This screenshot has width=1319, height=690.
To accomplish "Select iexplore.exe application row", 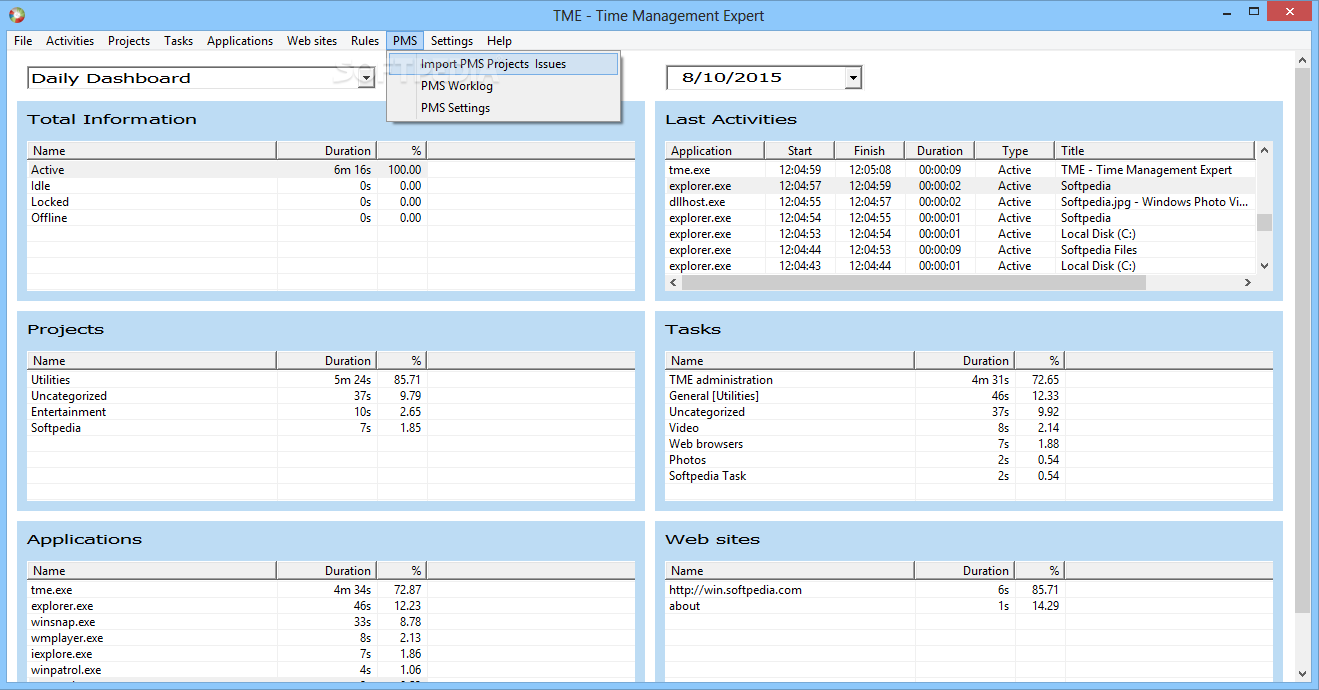I will pyautogui.click(x=330, y=654).
